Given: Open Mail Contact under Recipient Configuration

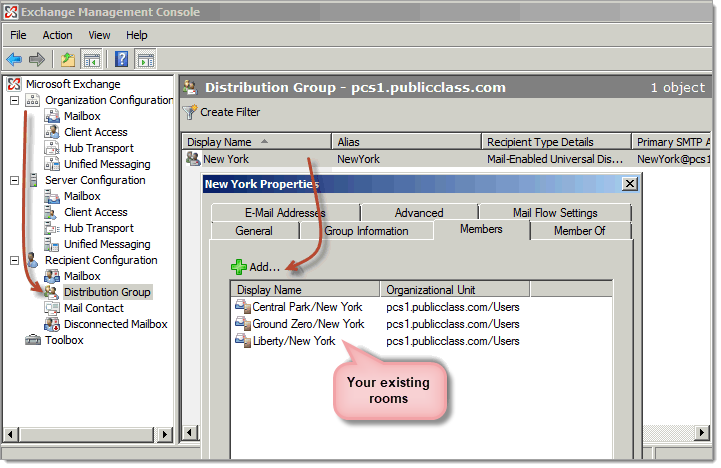Looking at the screenshot, I should click(x=94, y=308).
